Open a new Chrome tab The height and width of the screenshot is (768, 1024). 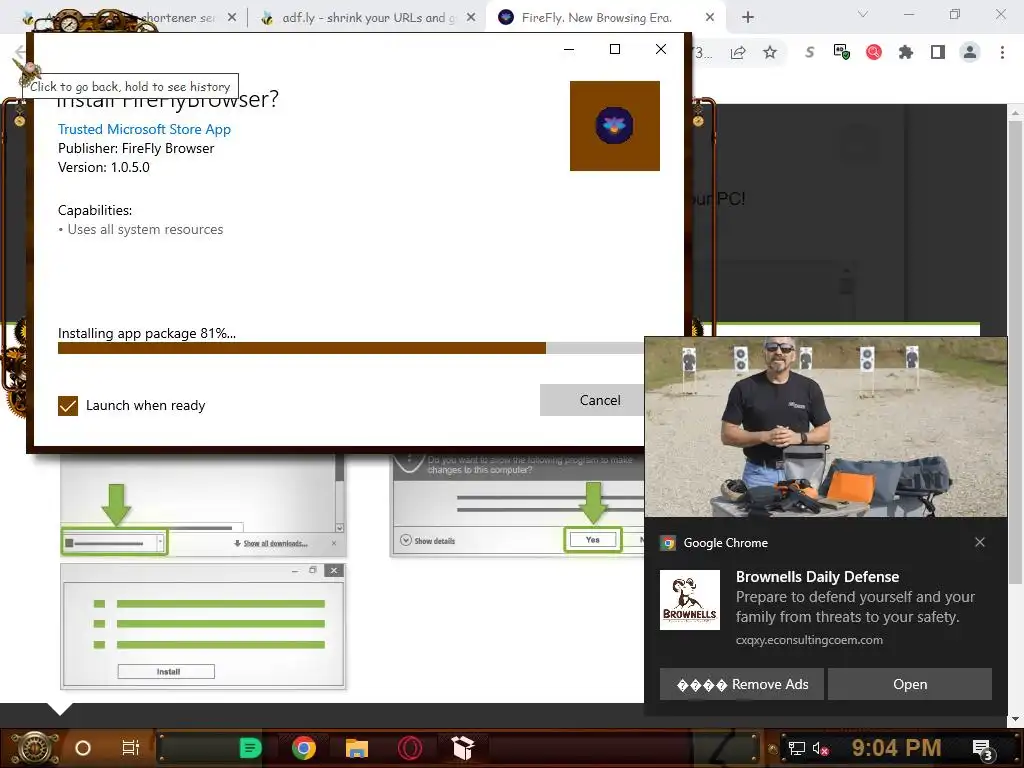748,18
